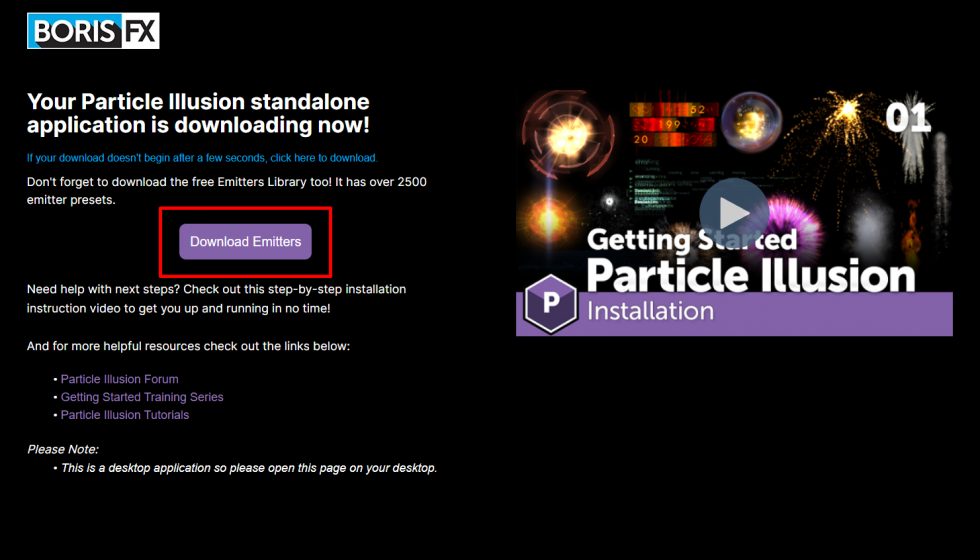Click 'And for more helpful resources' text
Screen dimensions: 980x560
coord(188,346)
